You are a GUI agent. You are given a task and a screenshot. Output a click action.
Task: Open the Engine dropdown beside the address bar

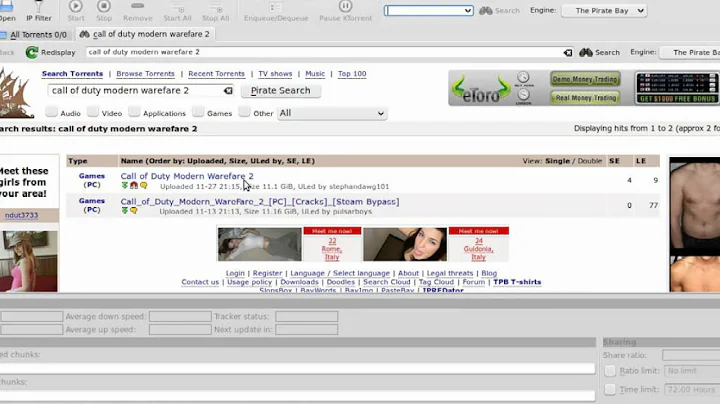point(690,52)
